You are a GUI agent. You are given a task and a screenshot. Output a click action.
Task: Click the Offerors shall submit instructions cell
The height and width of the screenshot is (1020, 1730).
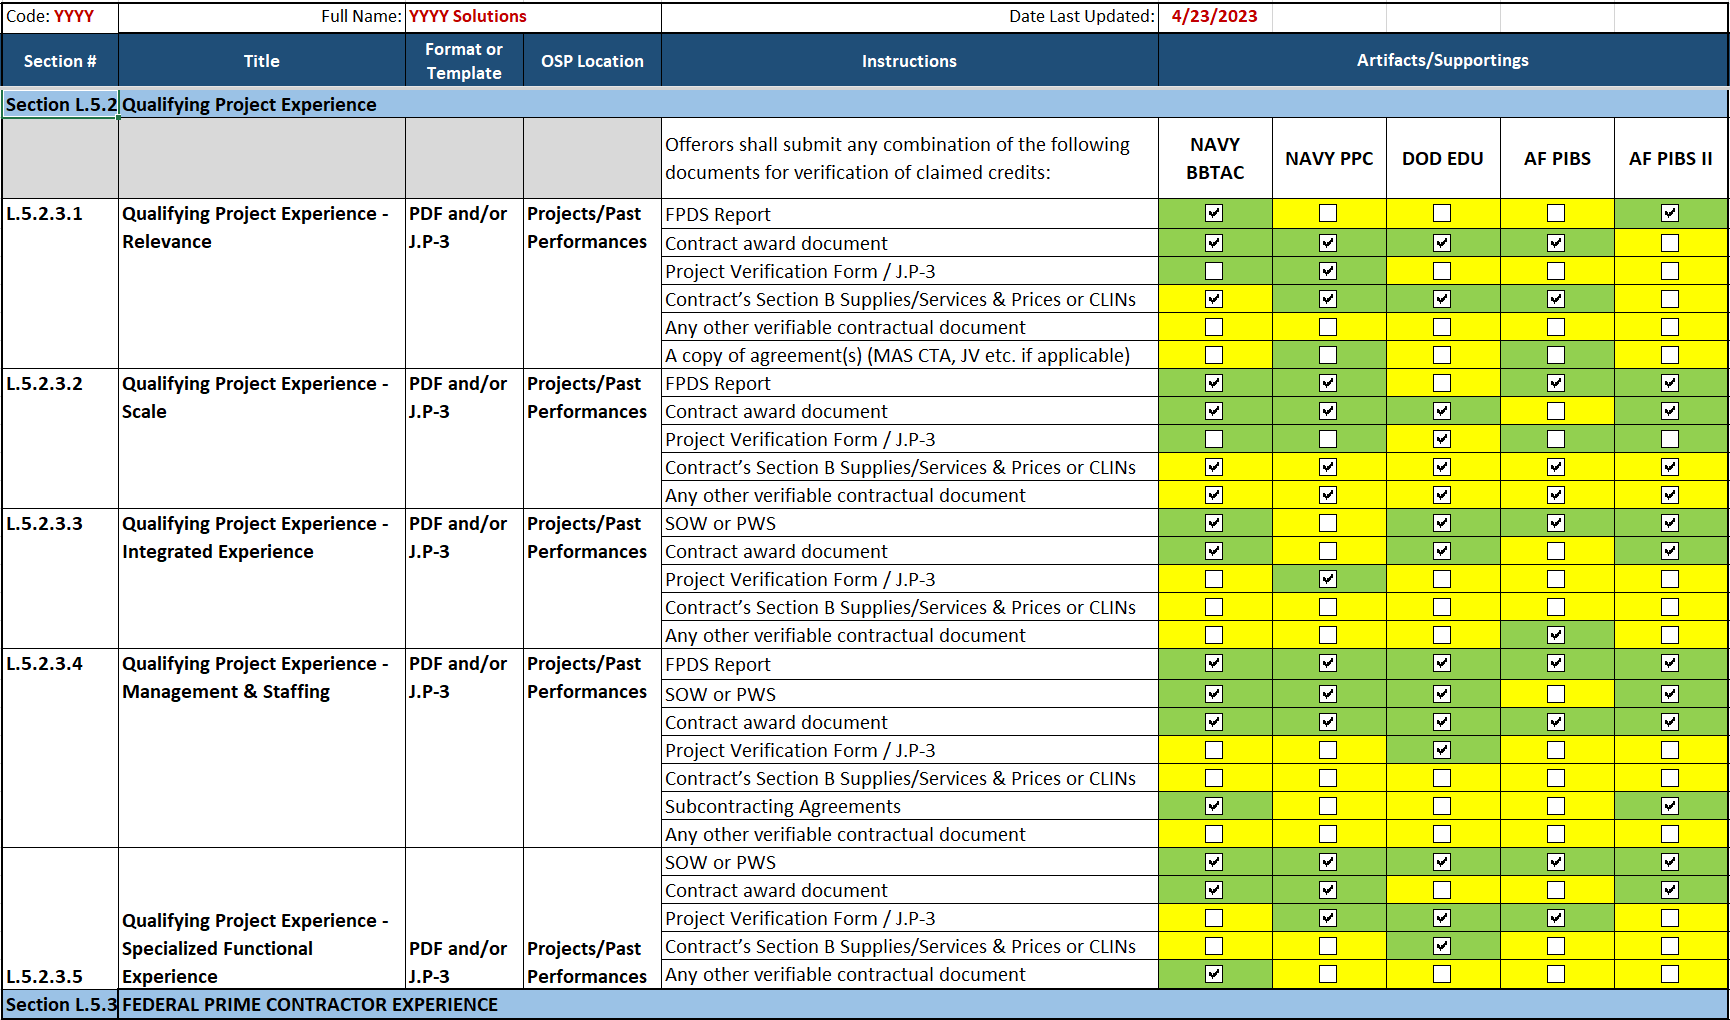910,158
